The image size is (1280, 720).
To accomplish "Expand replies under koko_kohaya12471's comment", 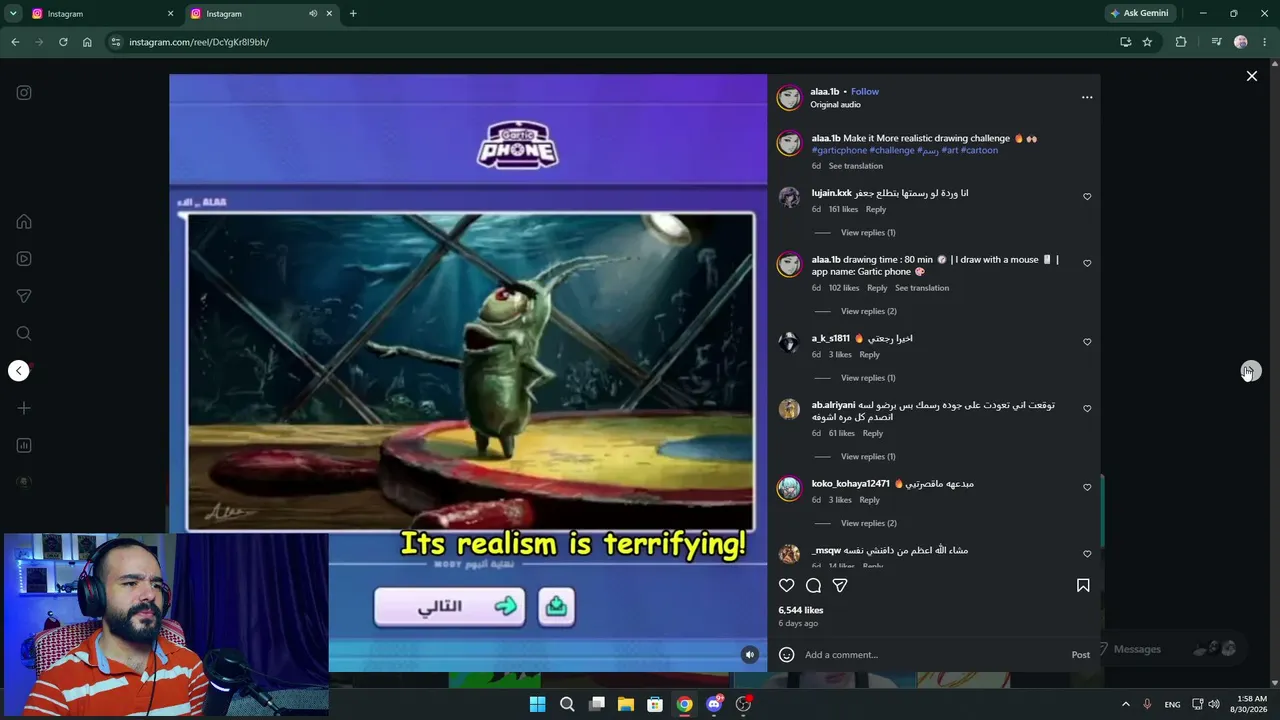I will tap(868, 524).
